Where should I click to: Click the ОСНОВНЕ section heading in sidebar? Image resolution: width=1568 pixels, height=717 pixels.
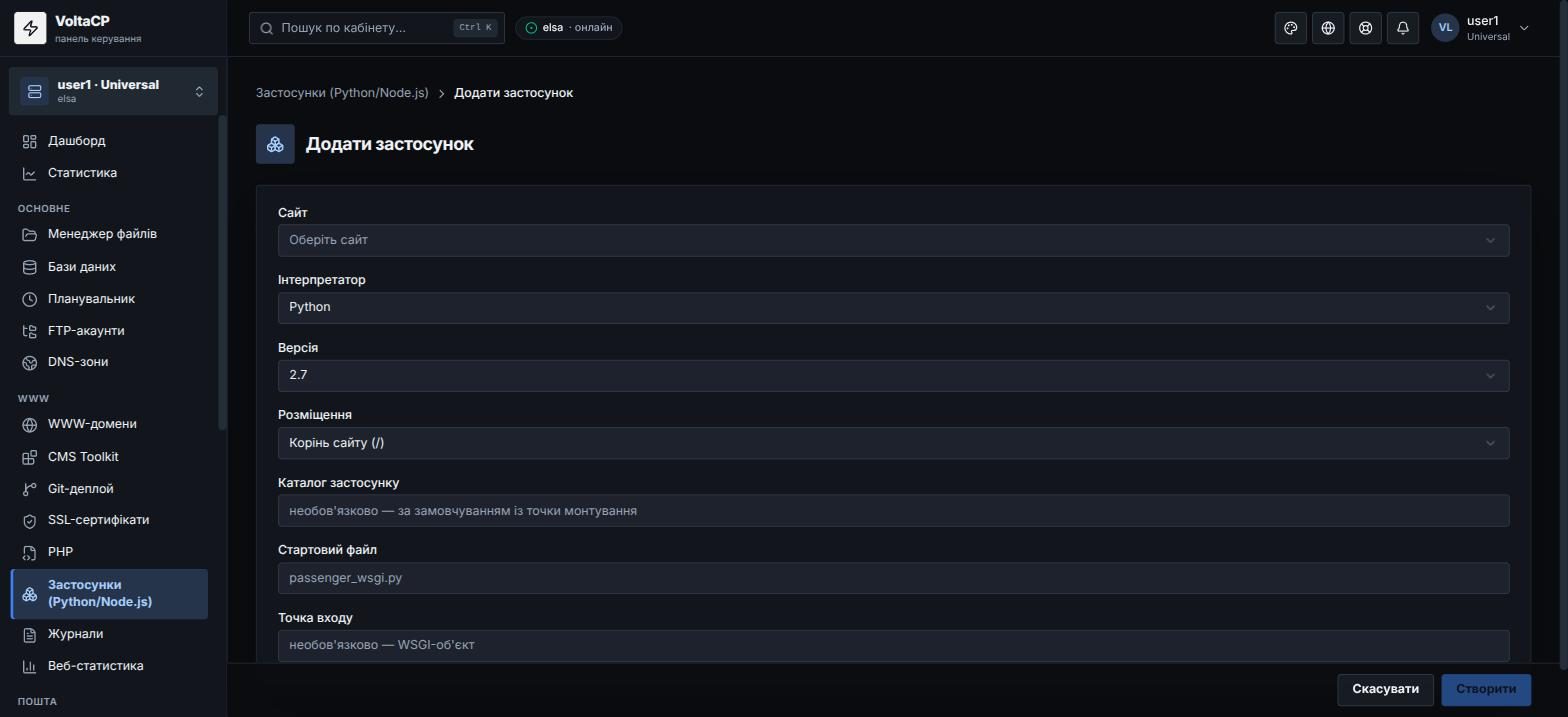point(44,209)
